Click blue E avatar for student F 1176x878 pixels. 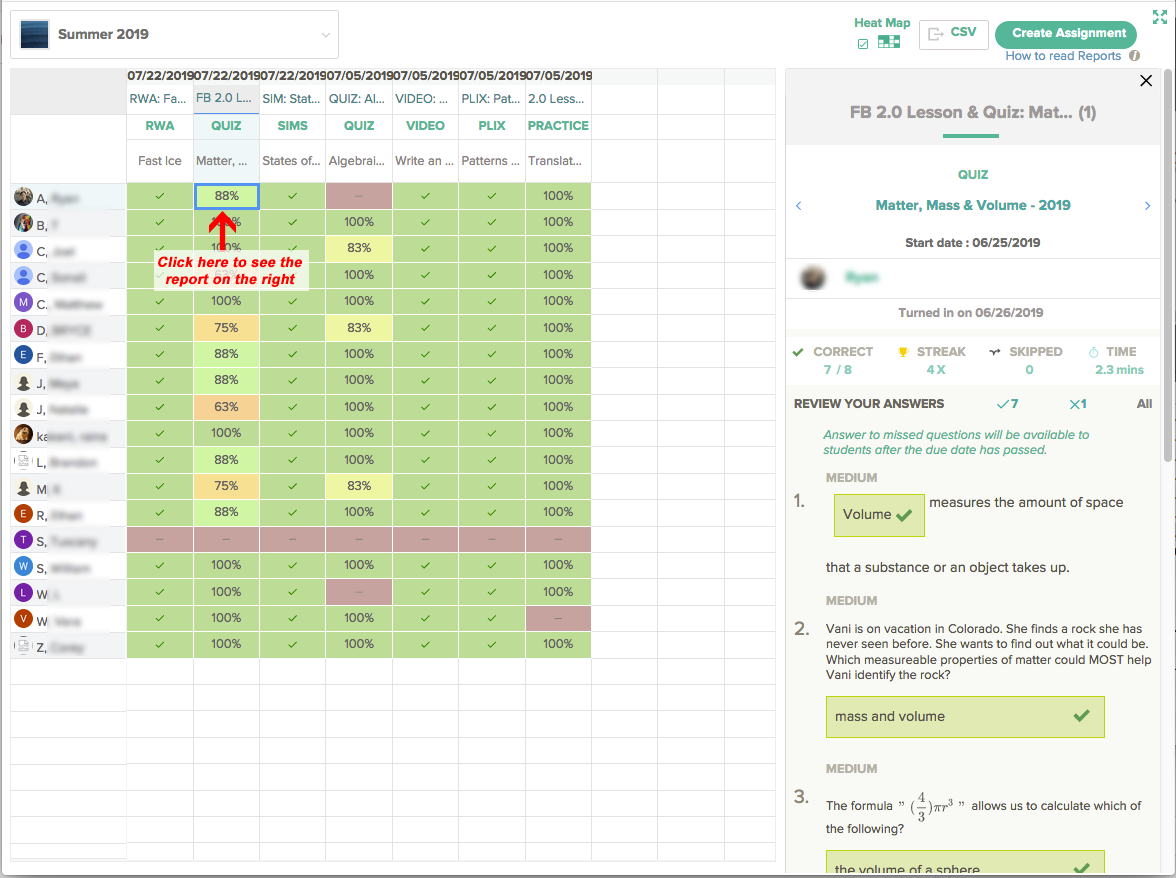(x=23, y=355)
